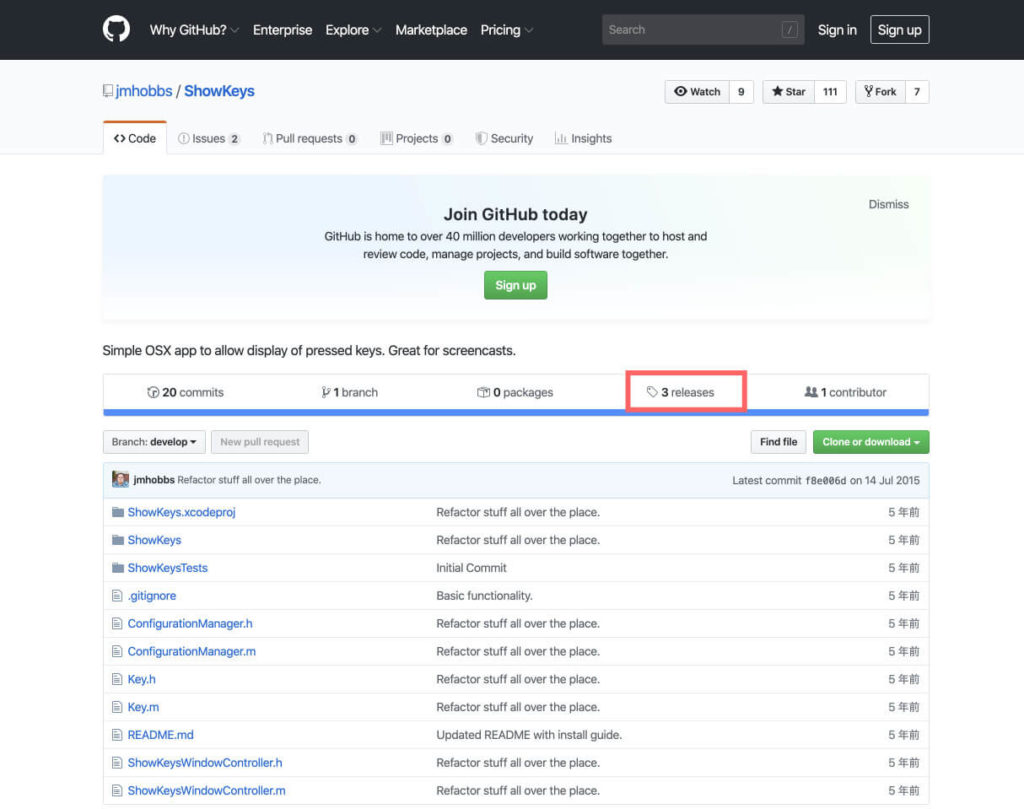Click the Fork button

[880, 91]
